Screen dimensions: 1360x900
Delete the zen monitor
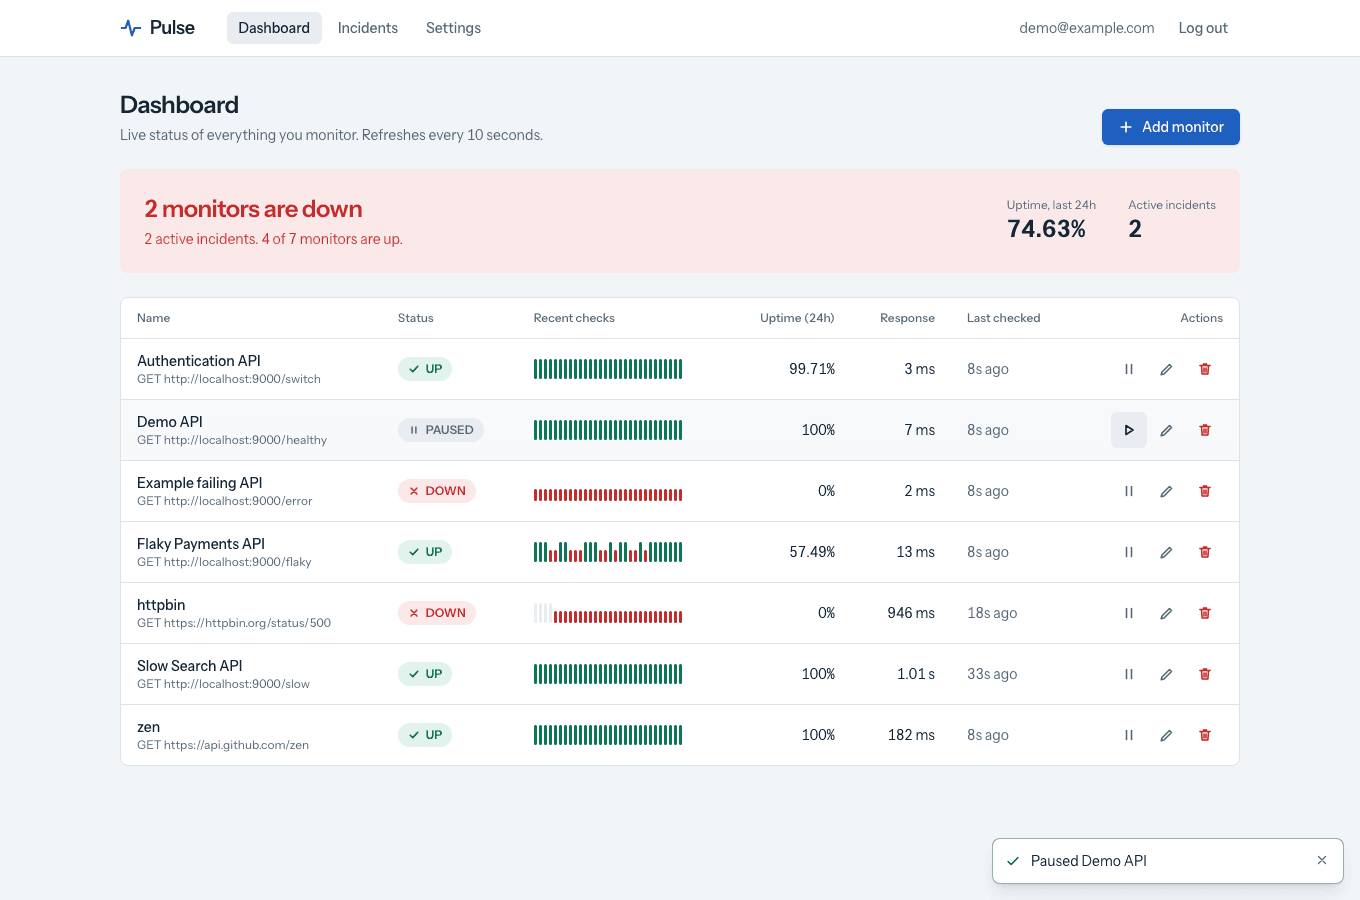pyautogui.click(x=1205, y=735)
